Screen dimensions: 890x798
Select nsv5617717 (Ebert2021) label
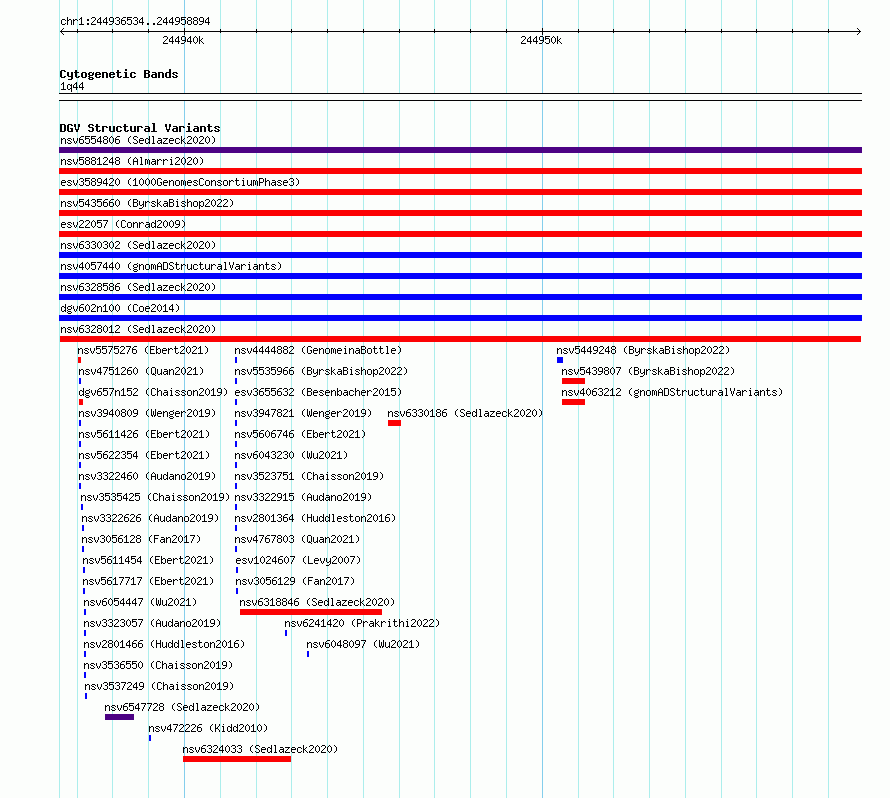point(148,581)
